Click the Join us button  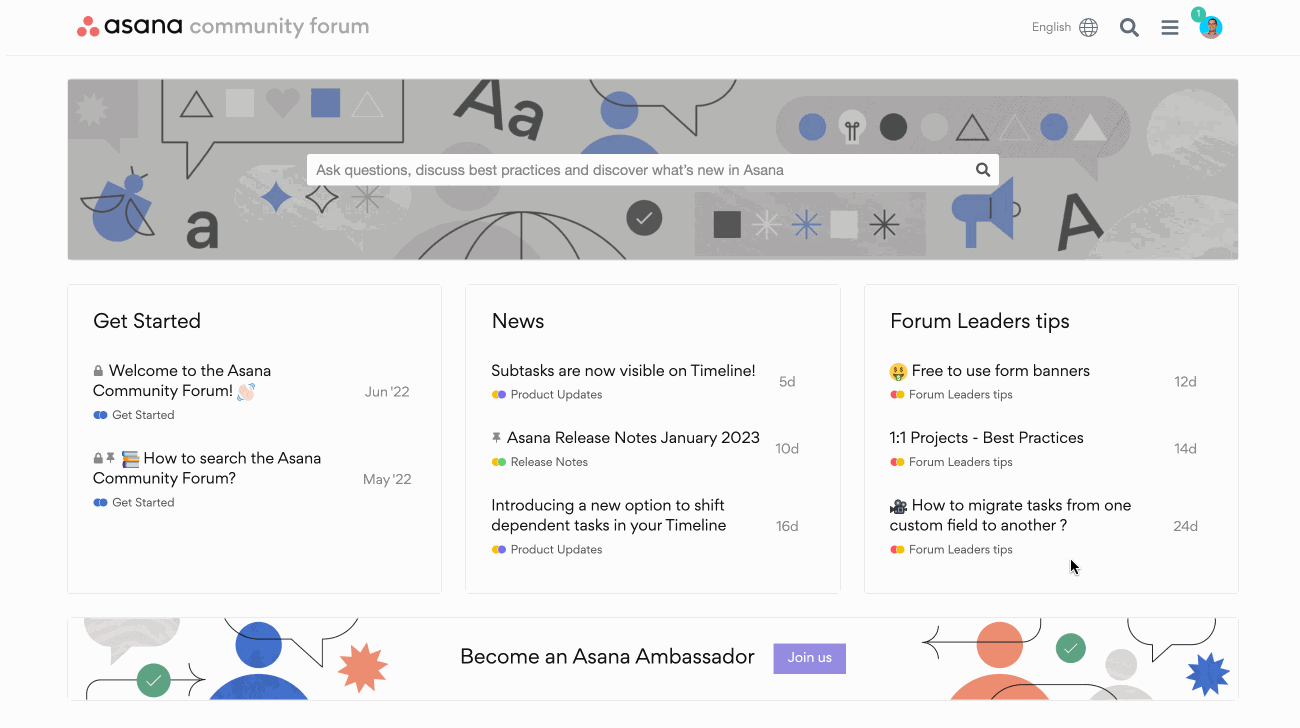(x=809, y=658)
